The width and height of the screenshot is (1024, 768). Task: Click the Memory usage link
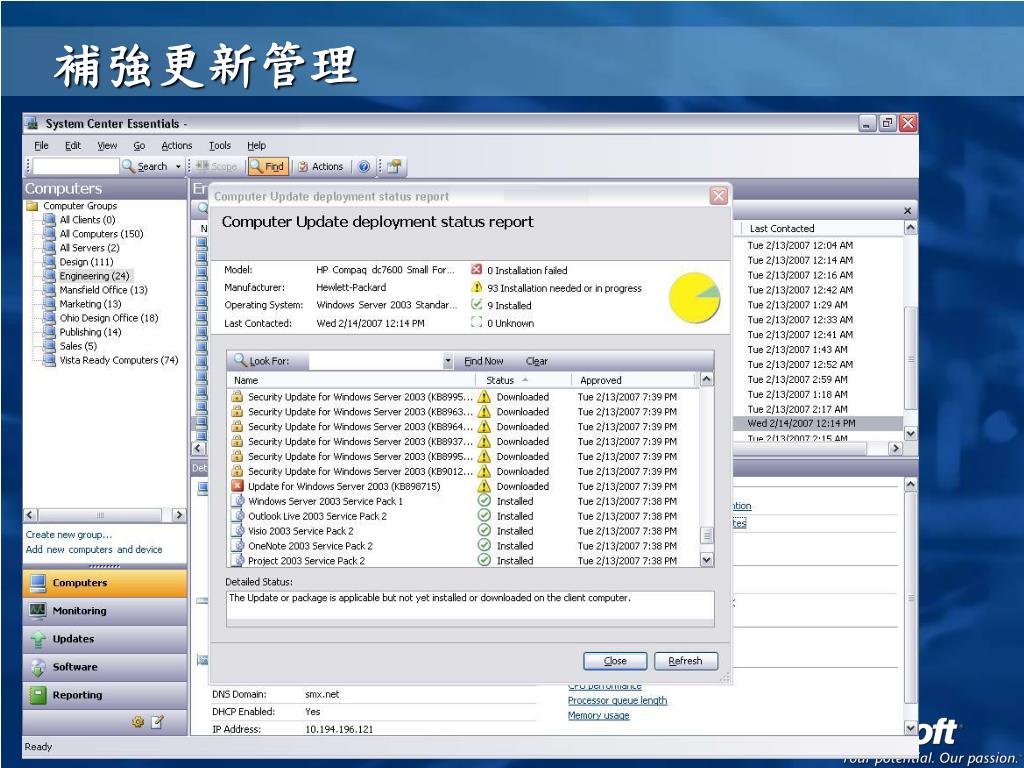pos(598,715)
